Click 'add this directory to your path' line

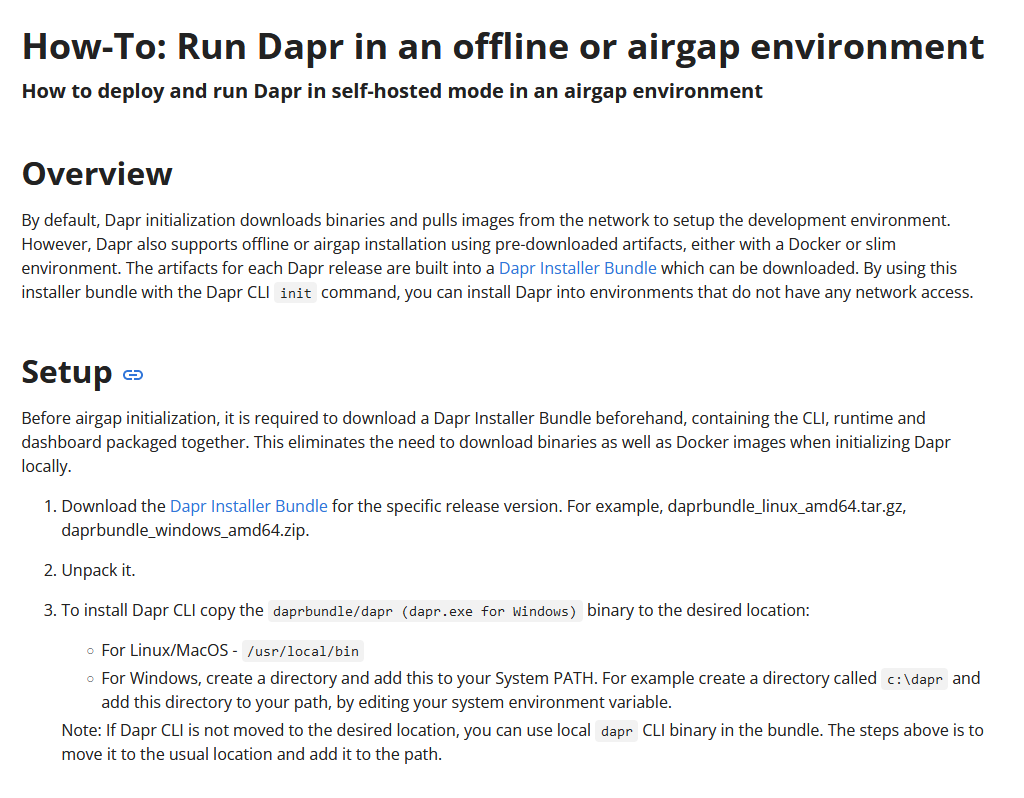point(386,702)
